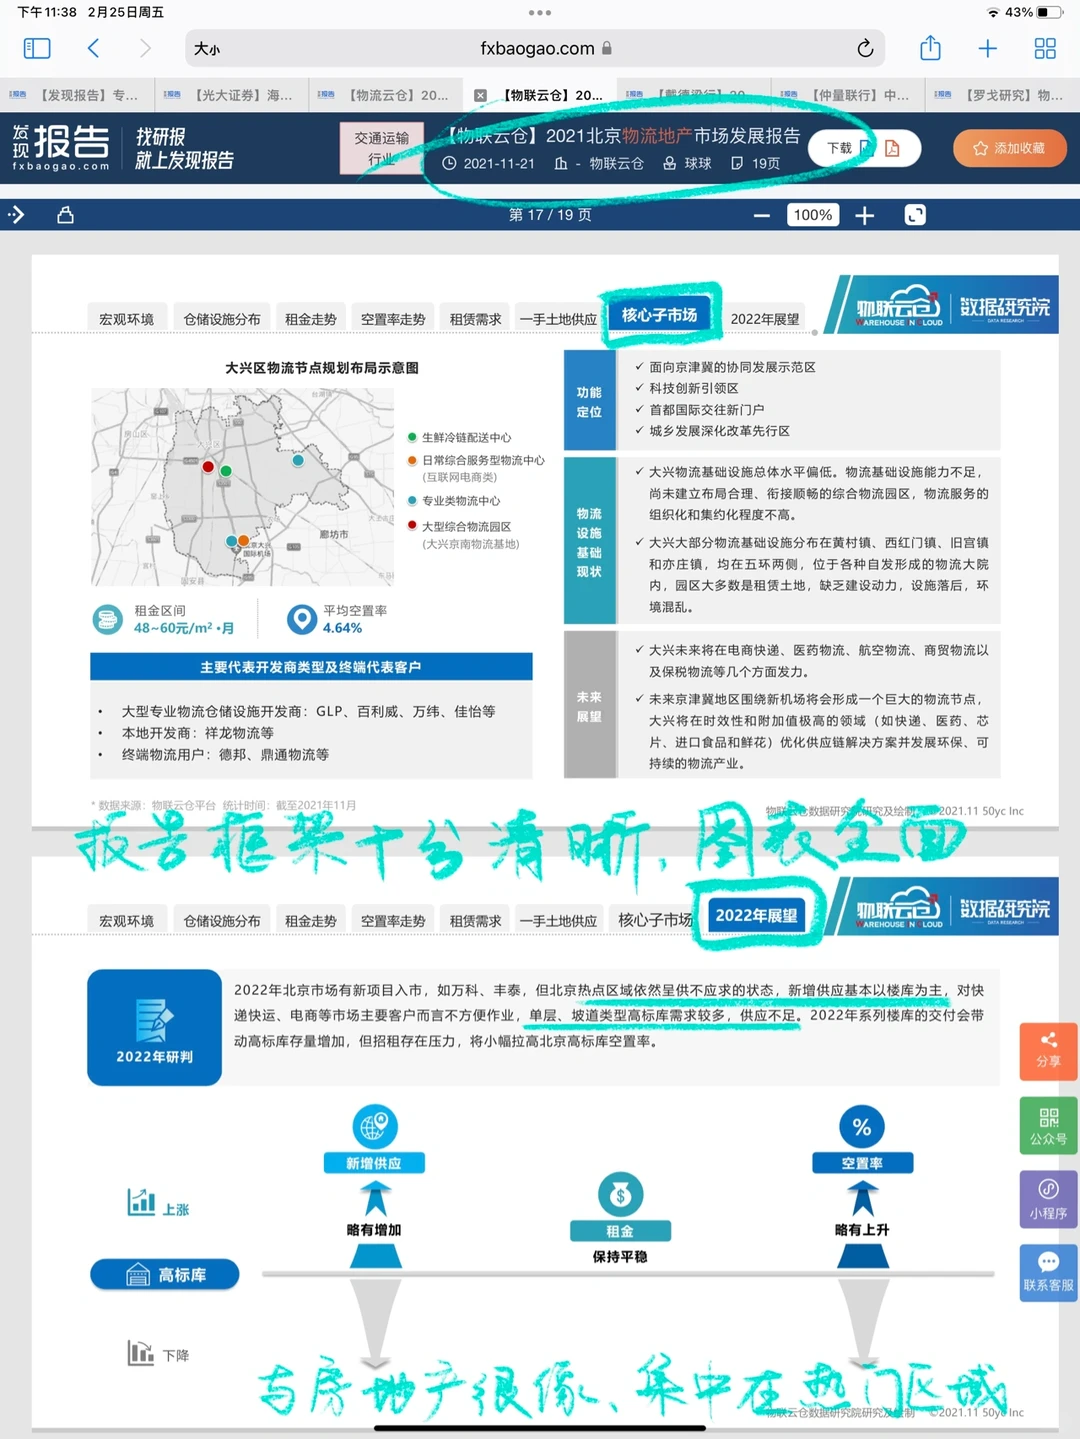Click the orange 日常综合服务型物流中心 legend dot
Viewport: 1080px width, 1439px height.
pos(412,460)
